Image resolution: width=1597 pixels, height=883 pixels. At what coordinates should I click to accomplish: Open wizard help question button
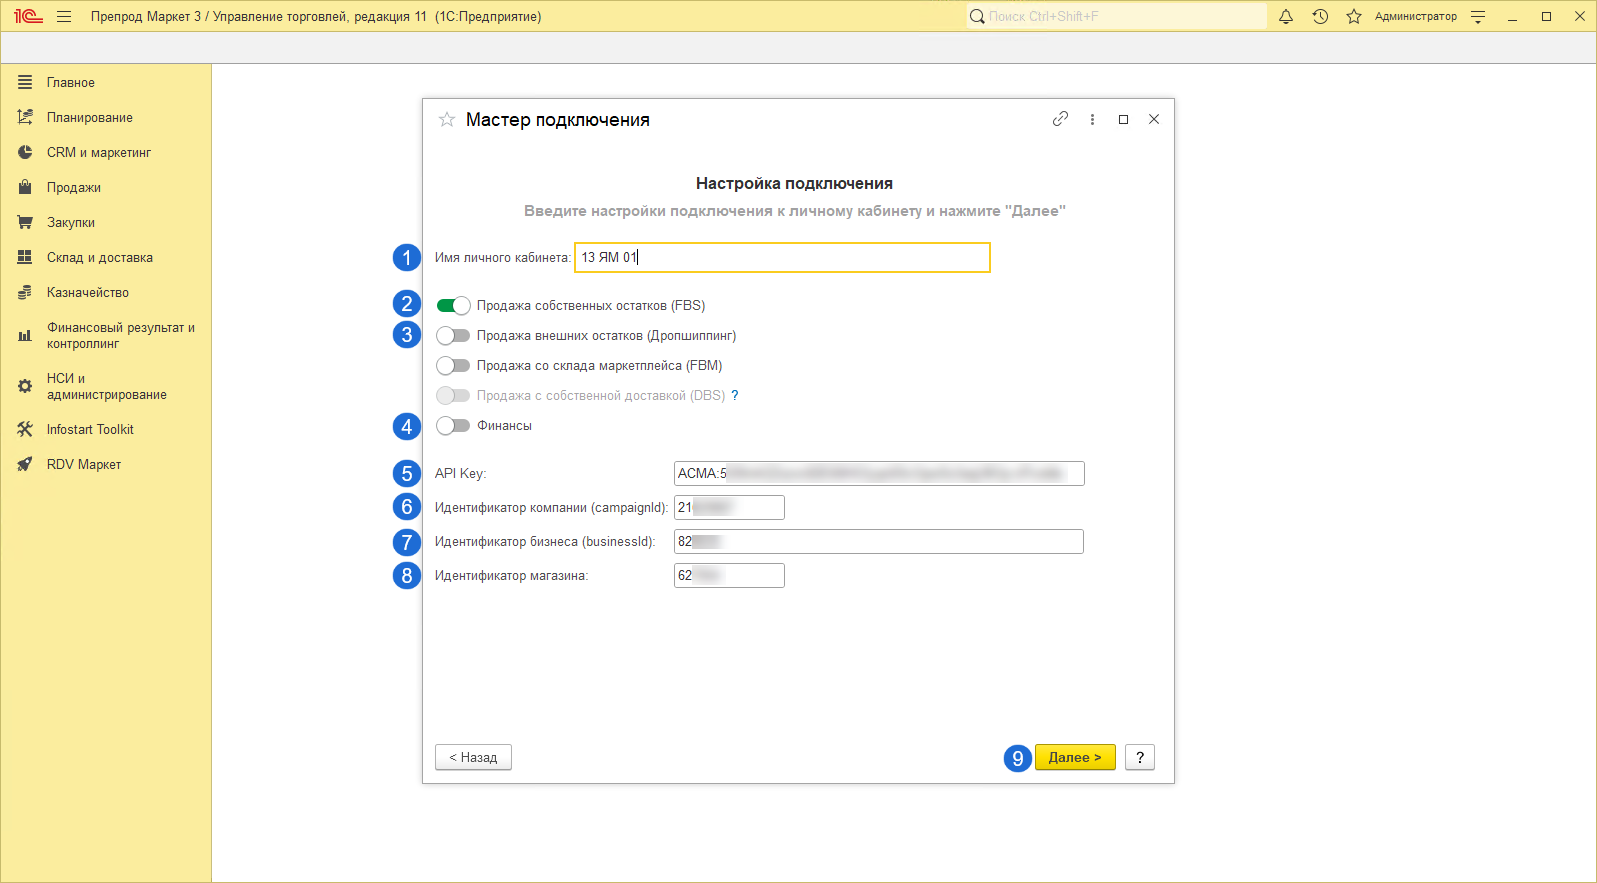click(x=1140, y=757)
